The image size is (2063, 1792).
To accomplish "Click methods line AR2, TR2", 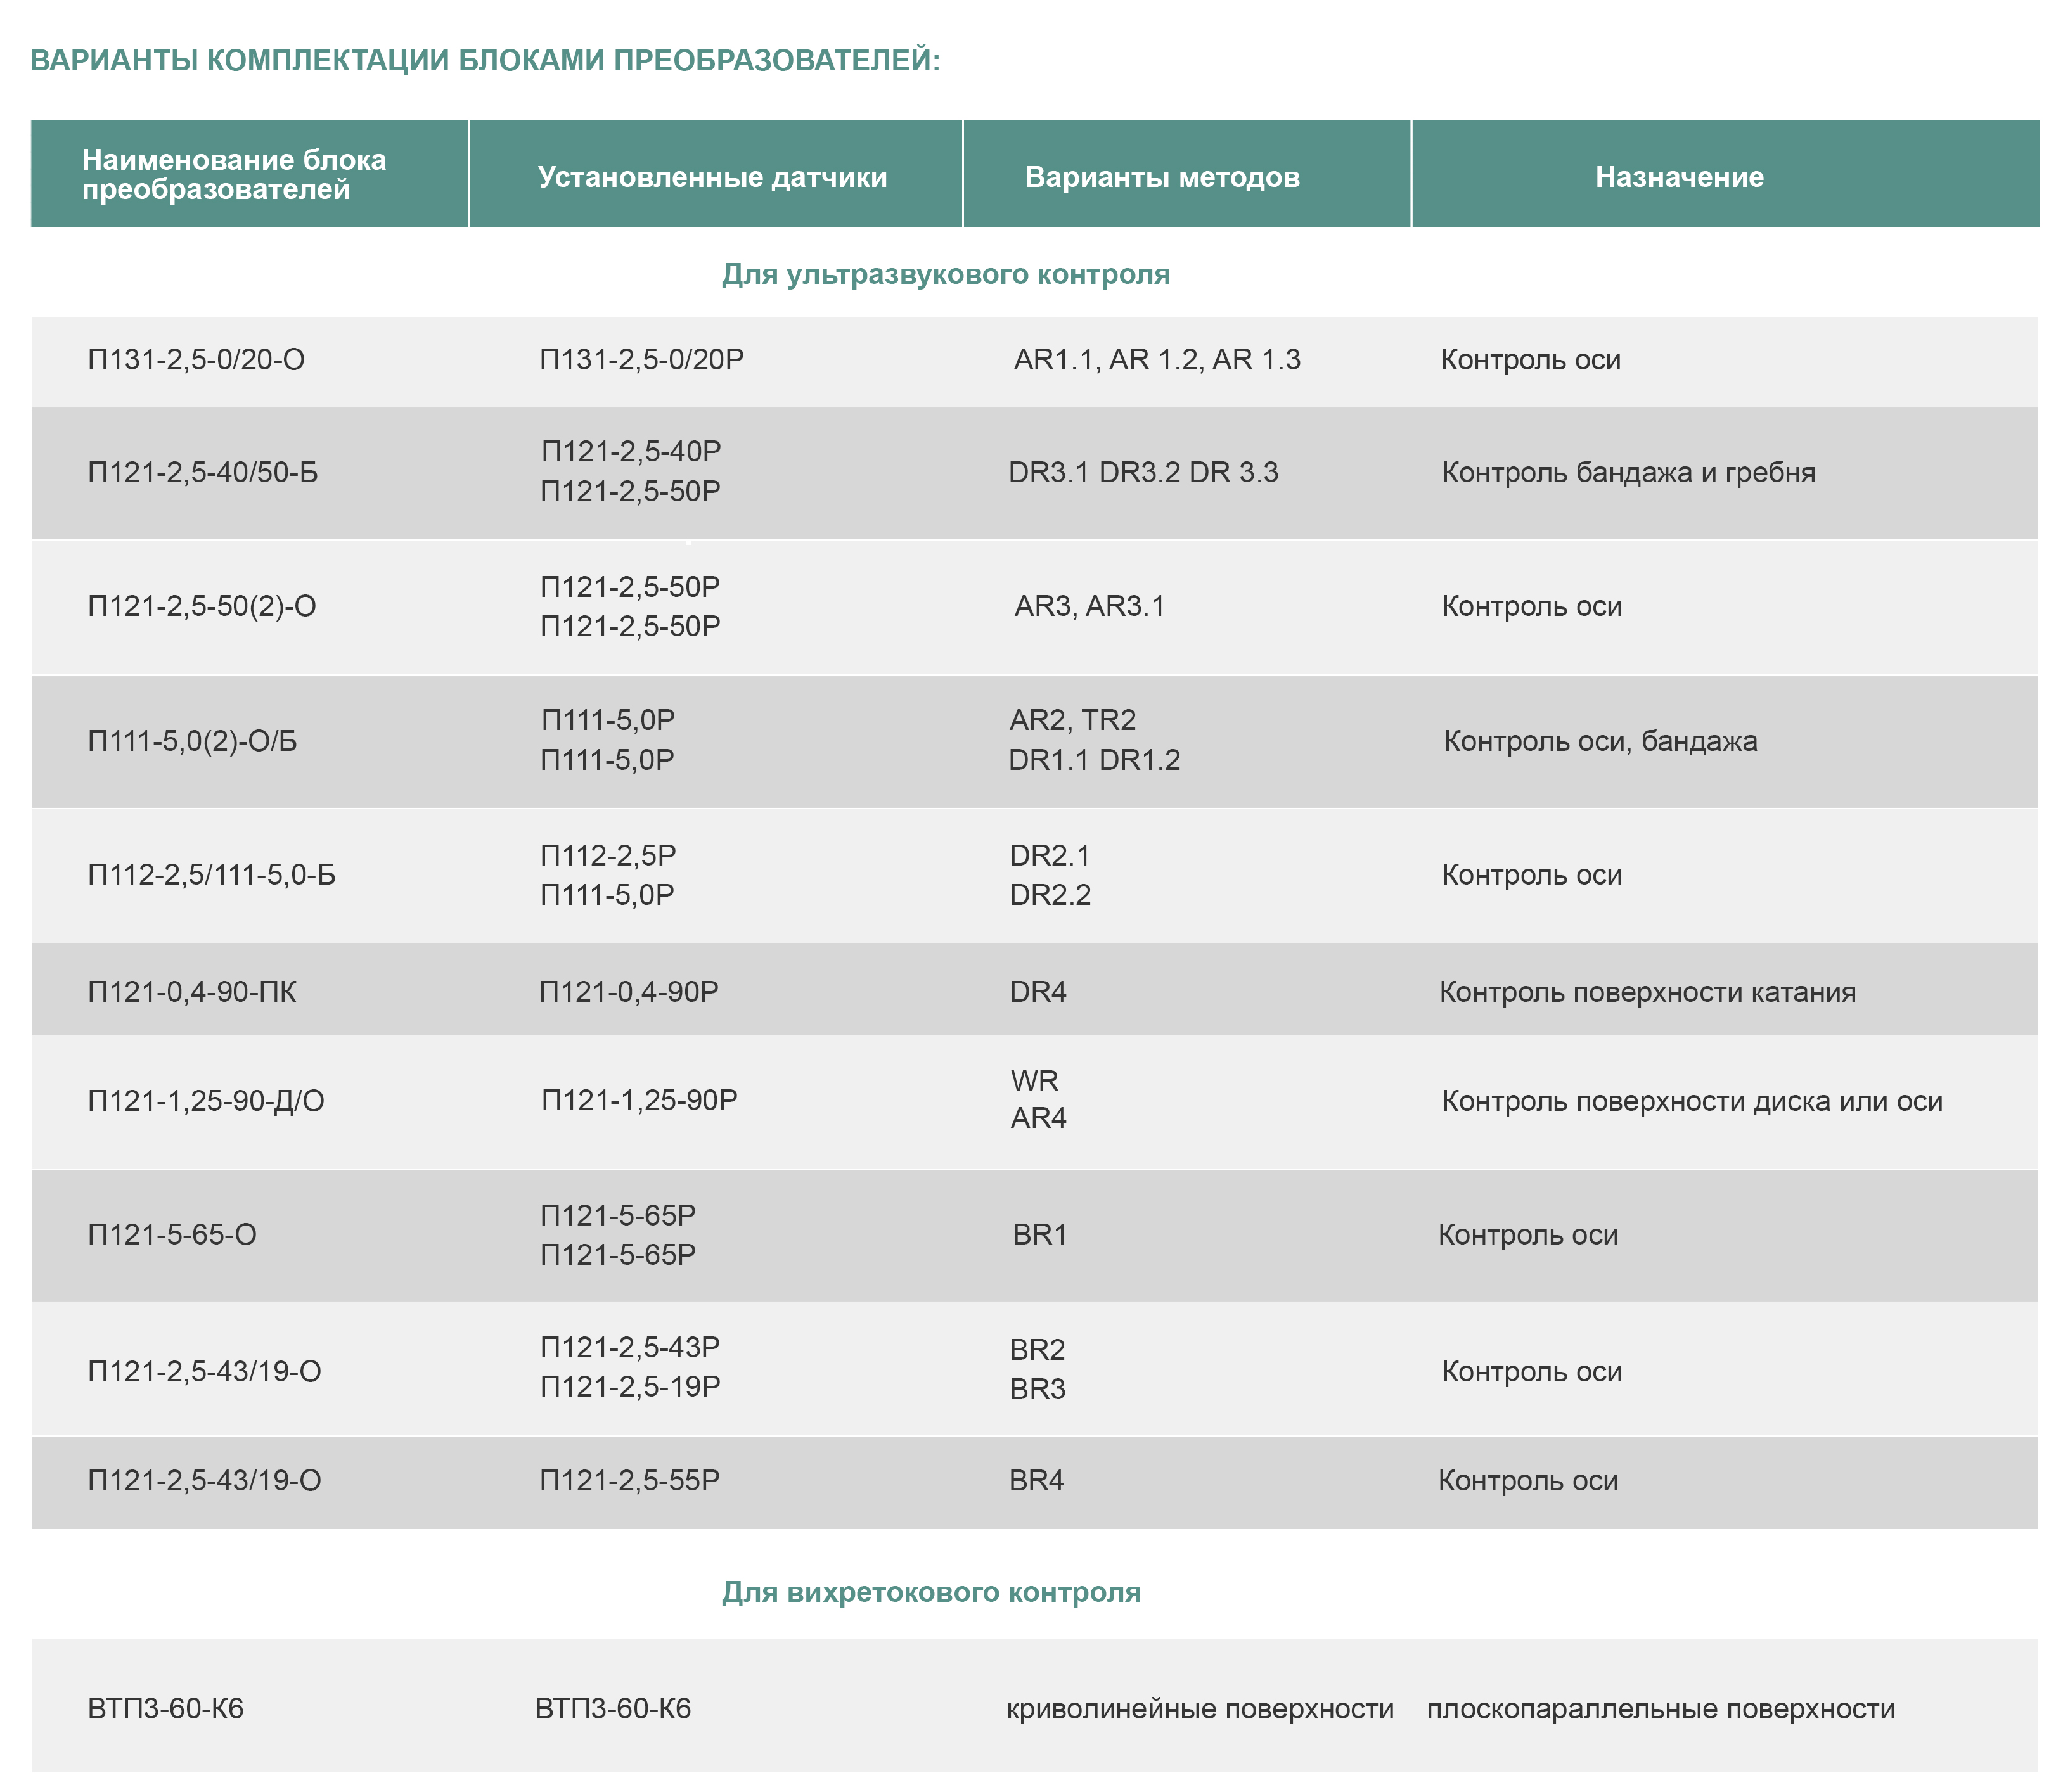I will pos(1072,720).
